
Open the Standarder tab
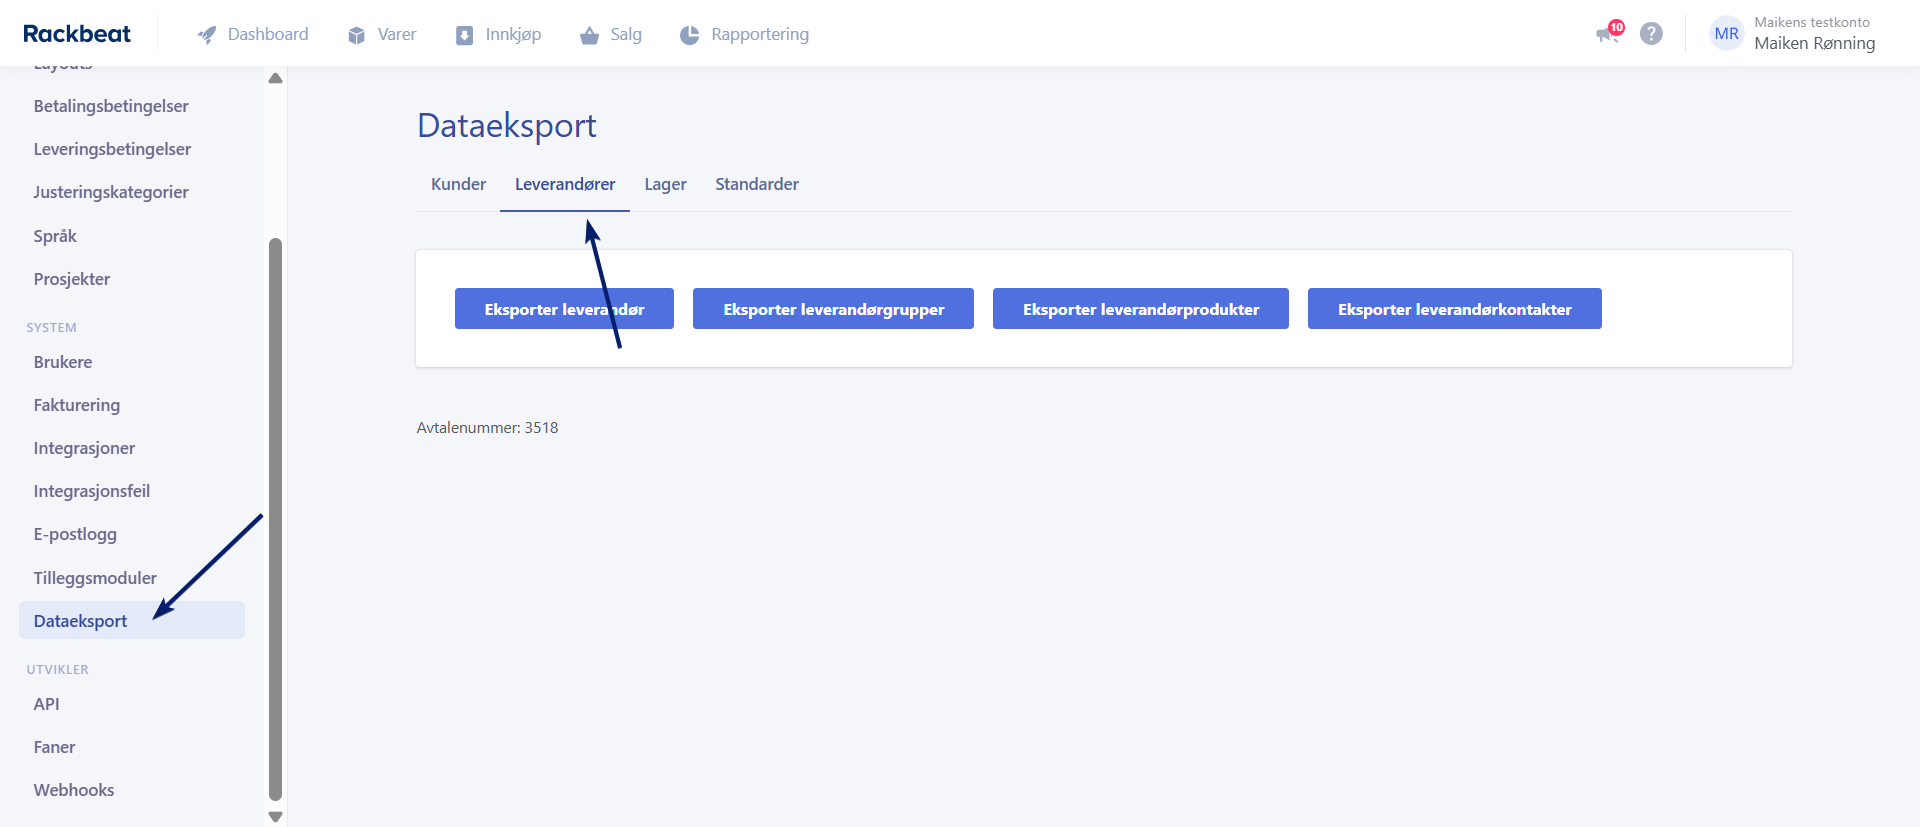pos(757,184)
